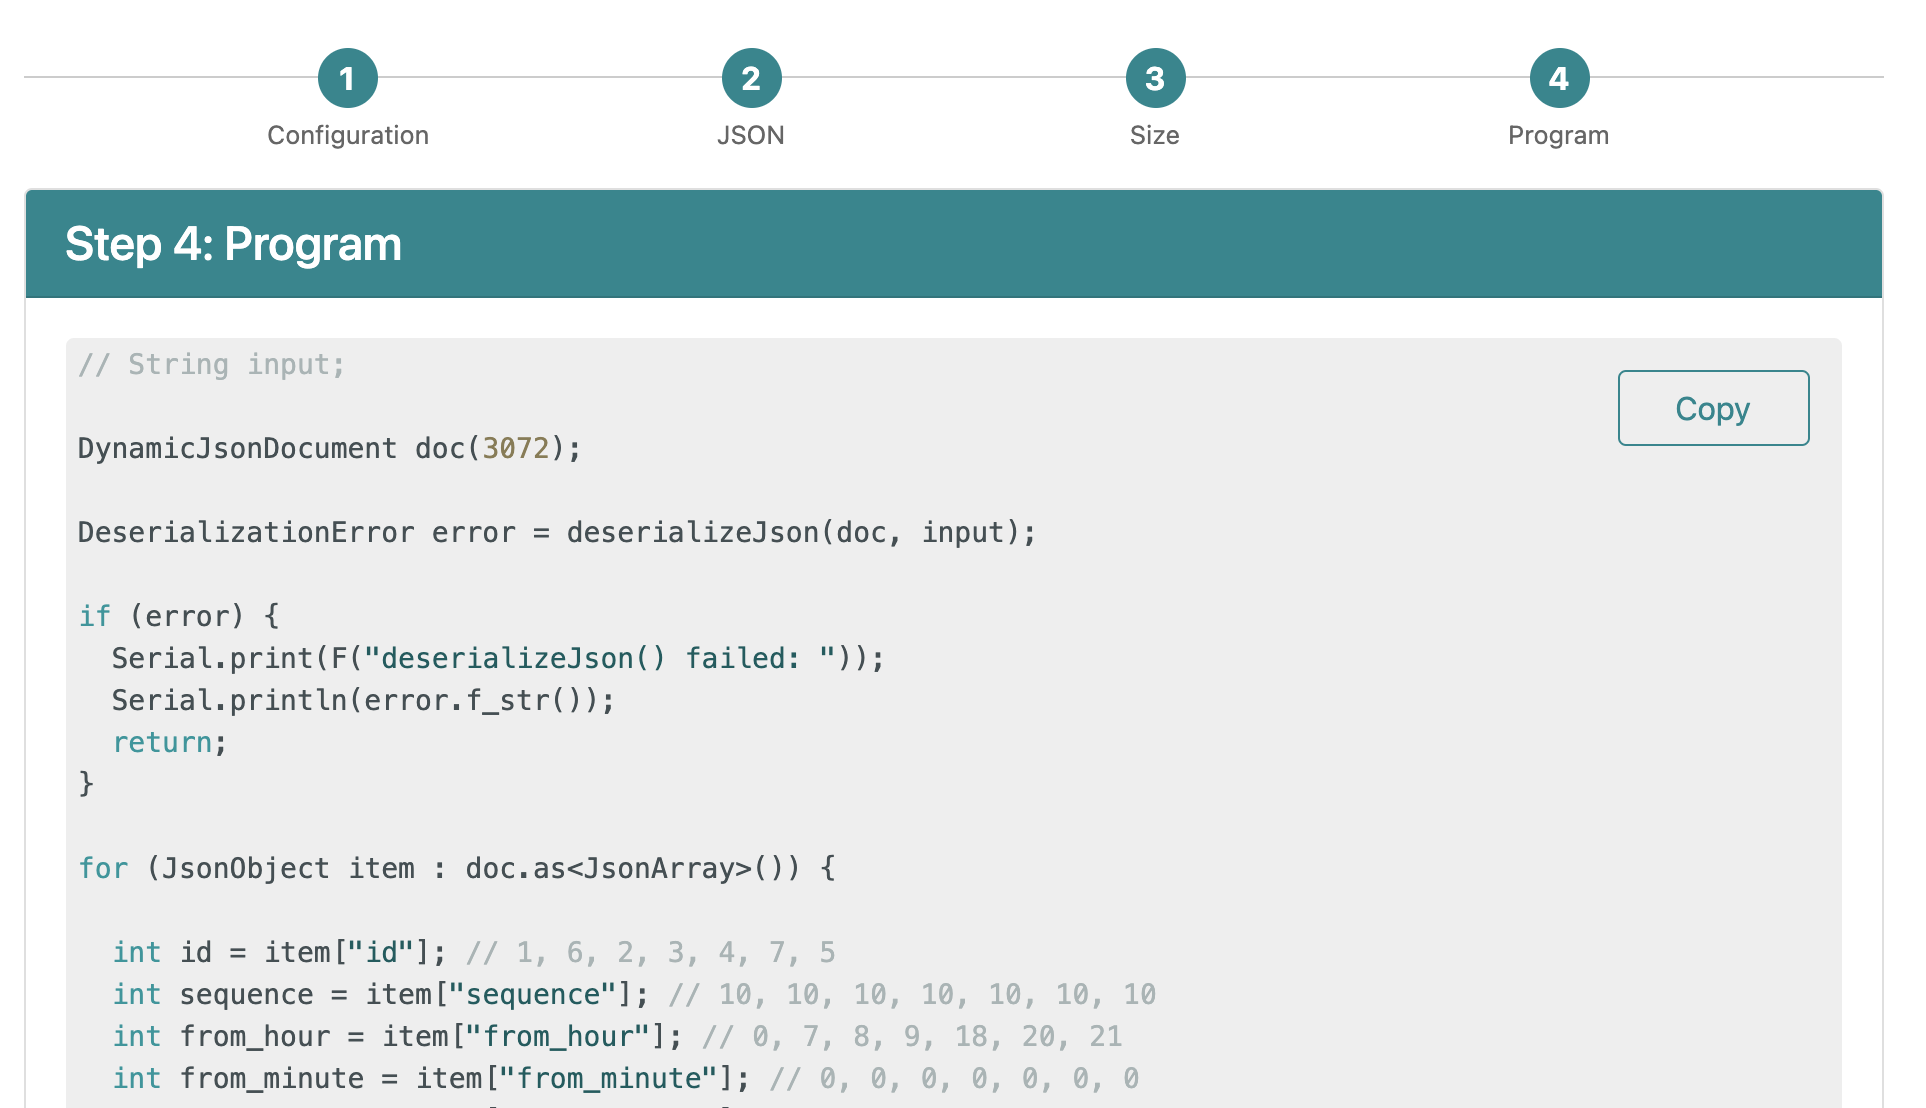Image resolution: width=1926 pixels, height=1108 pixels.
Task: Click the 'int from_minute = item["from_minute"]' line
Action: point(625,1078)
